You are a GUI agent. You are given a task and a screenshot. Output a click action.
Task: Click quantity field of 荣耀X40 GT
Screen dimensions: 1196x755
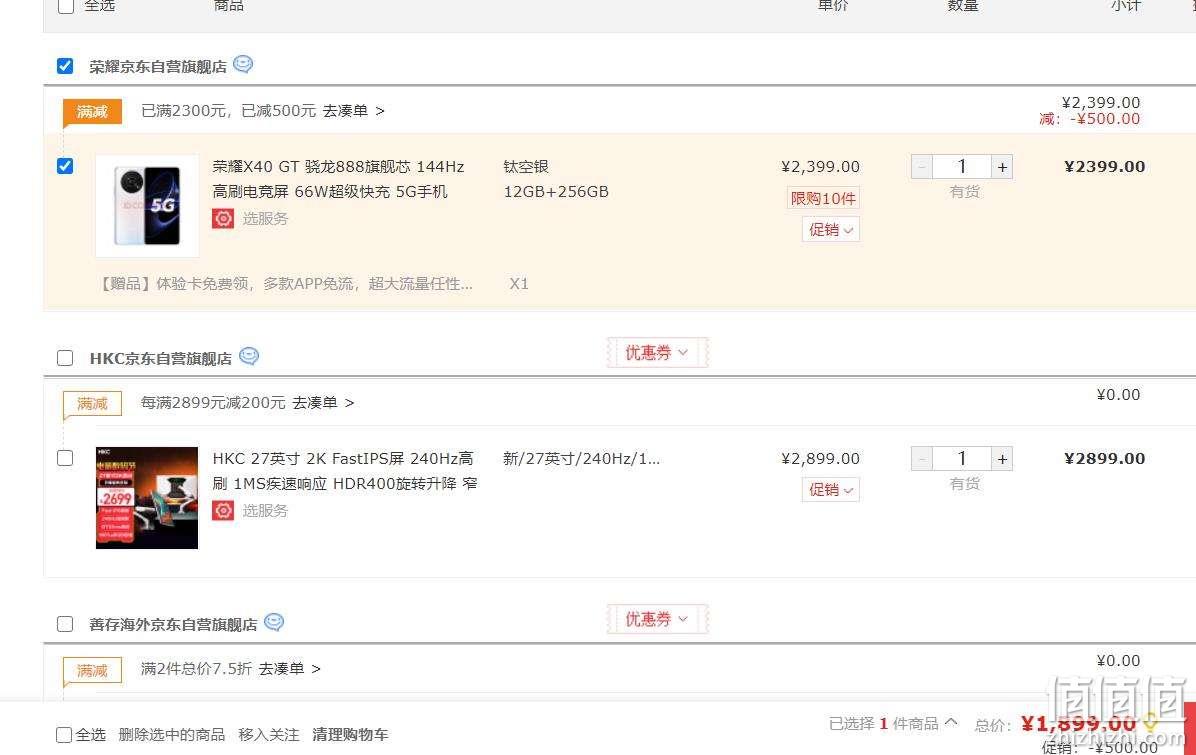click(x=962, y=167)
